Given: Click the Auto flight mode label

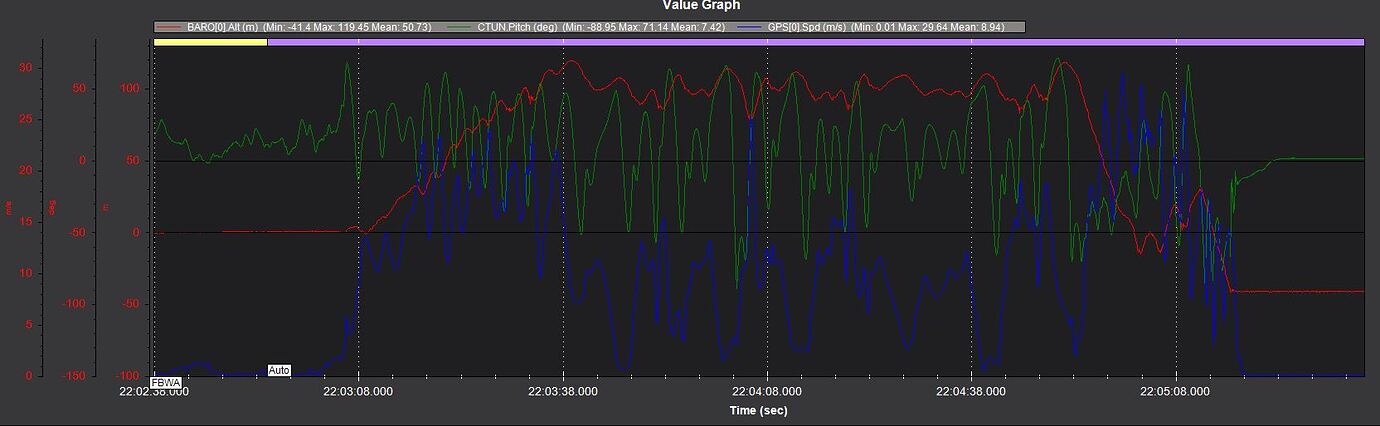Looking at the screenshot, I should click(x=279, y=370).
